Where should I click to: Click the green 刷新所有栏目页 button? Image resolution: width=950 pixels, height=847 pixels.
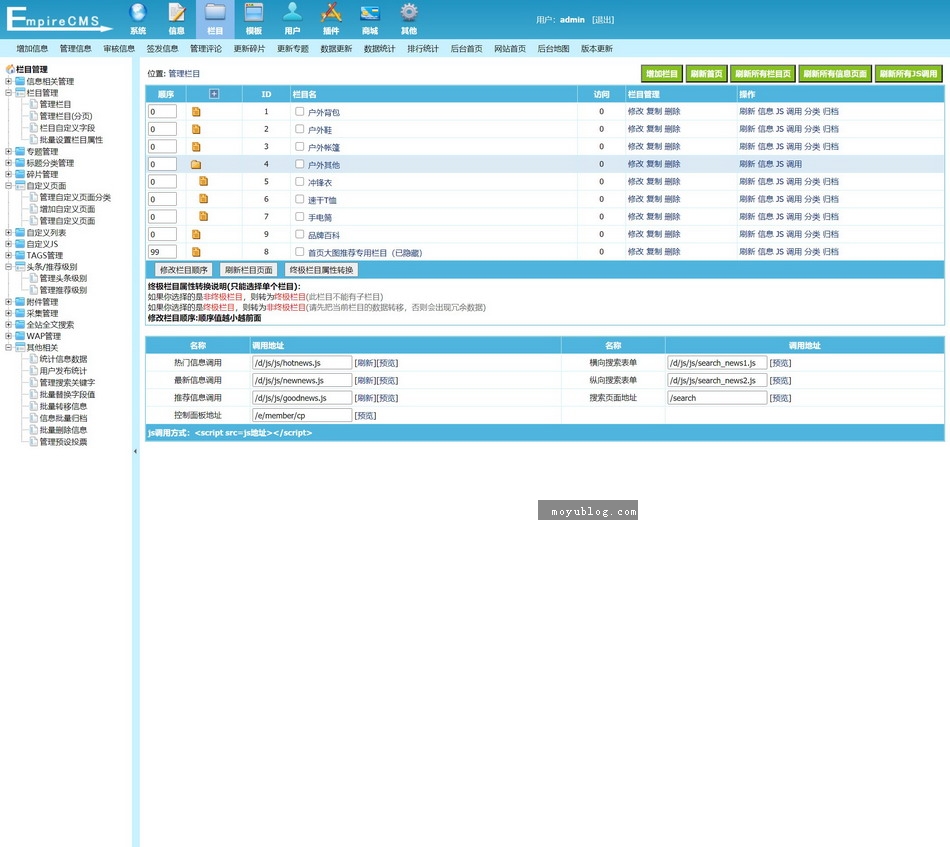click(763, 74)
